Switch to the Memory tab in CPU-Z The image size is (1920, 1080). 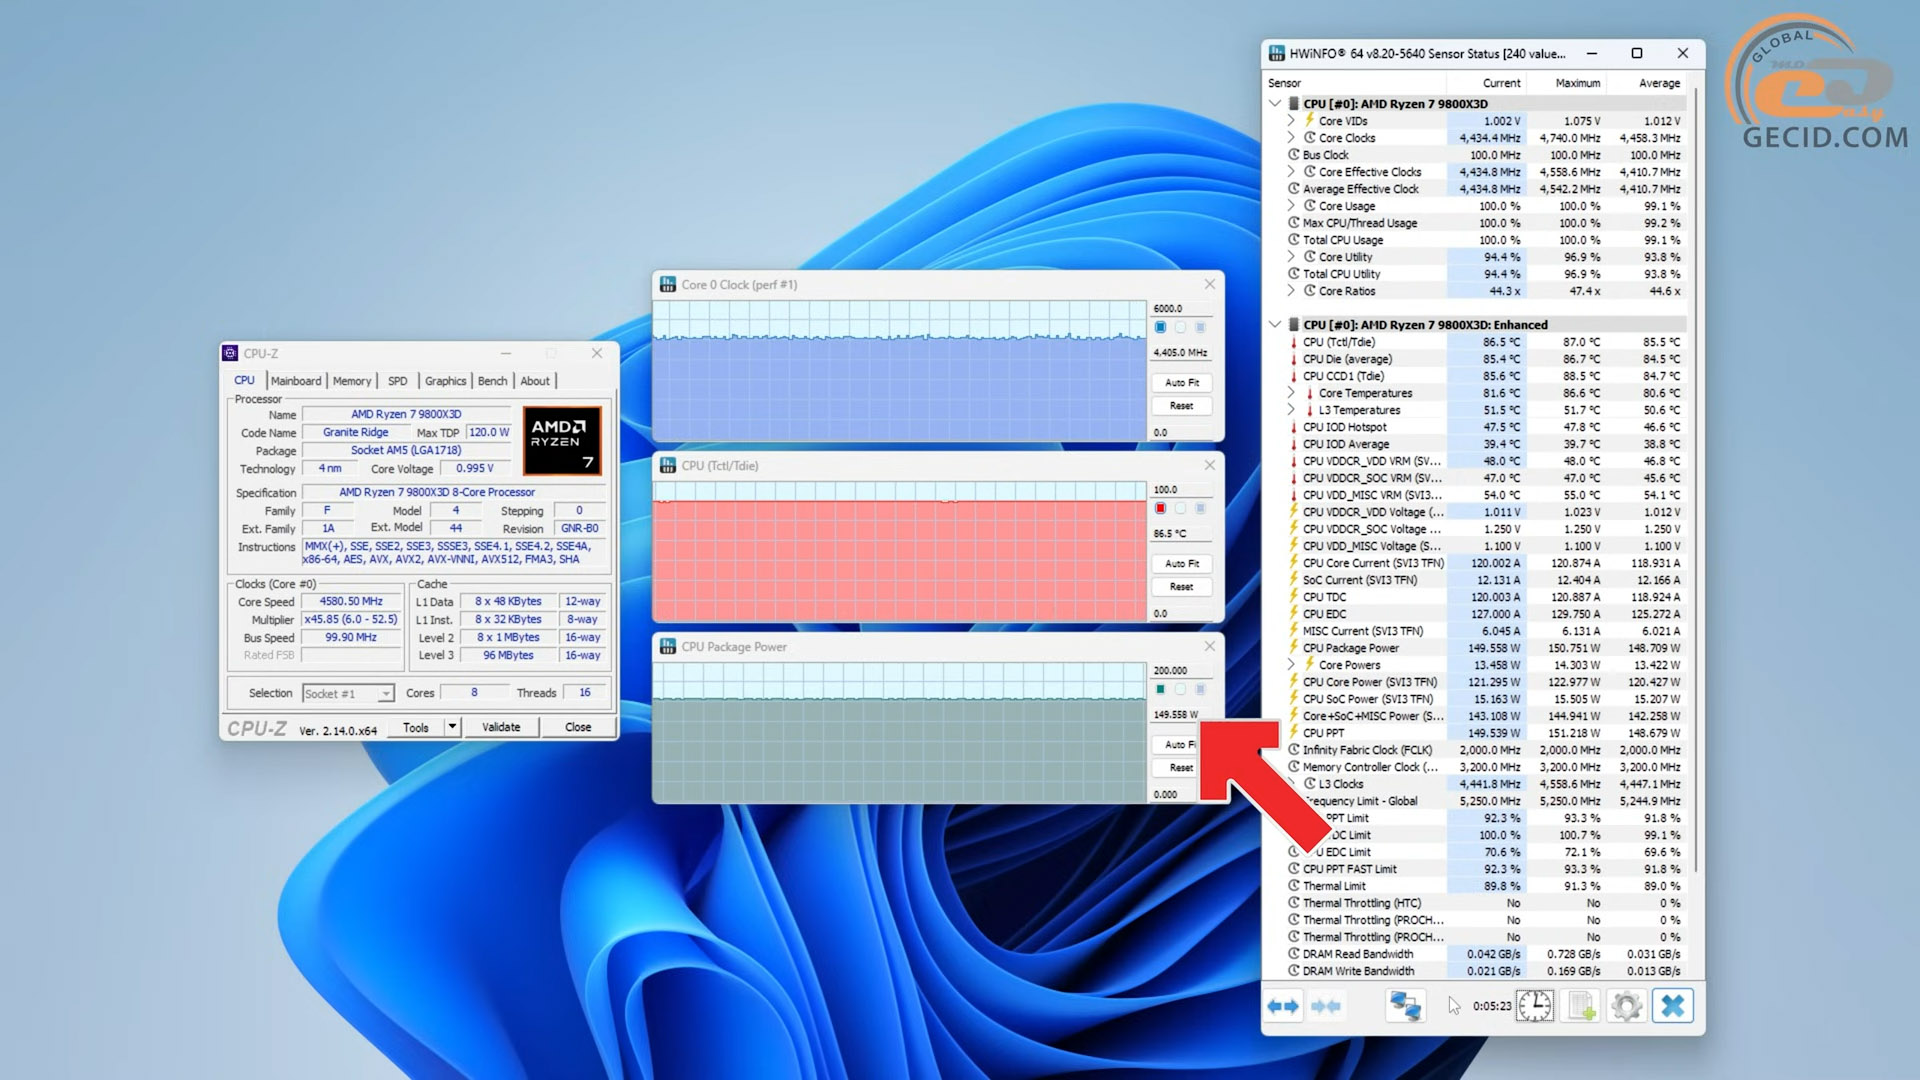352,381
